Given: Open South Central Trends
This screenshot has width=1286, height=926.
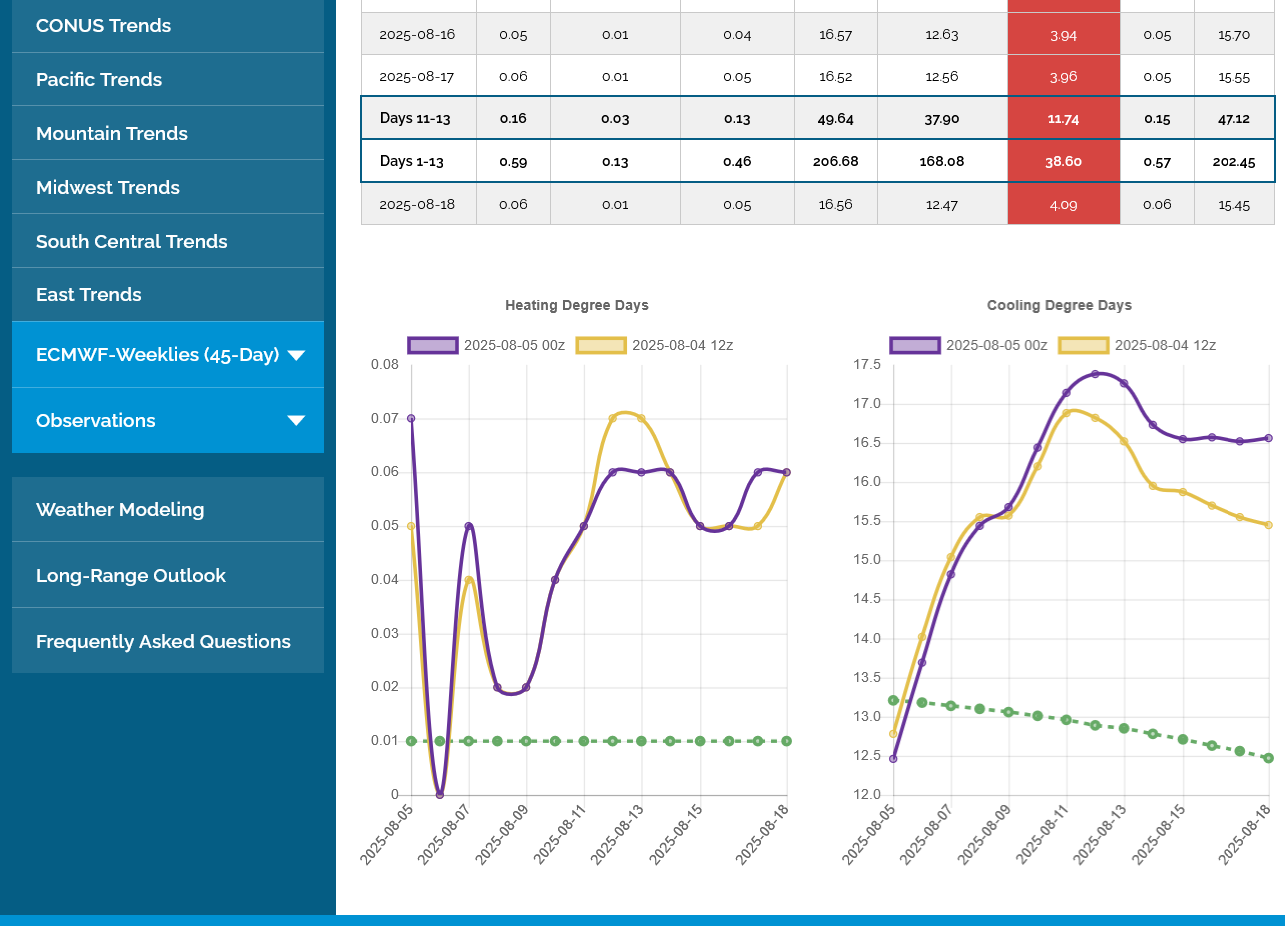Looking at the screenshot, I should 132,242.
